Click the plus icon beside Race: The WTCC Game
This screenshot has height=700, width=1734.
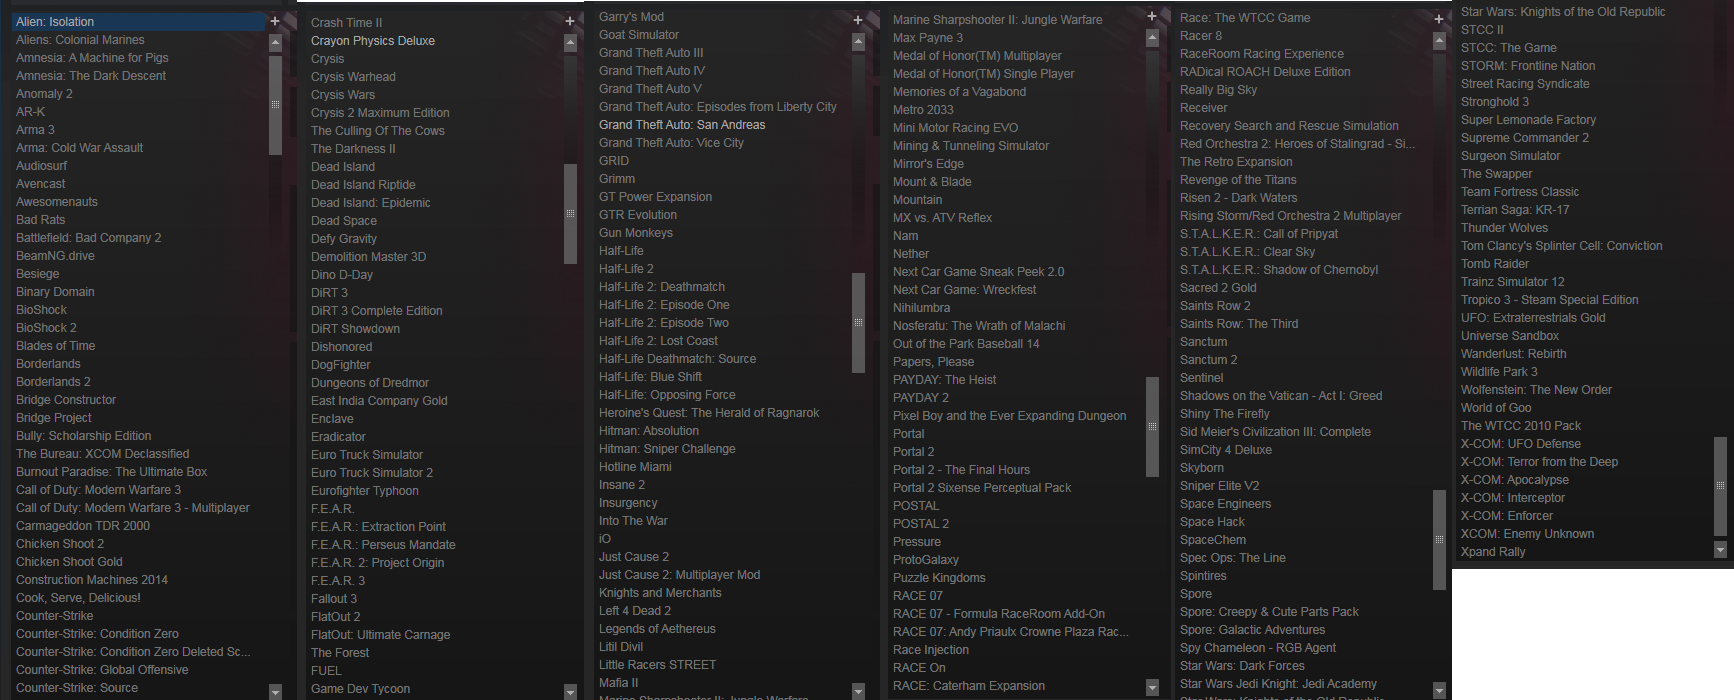coord(1439,19)
